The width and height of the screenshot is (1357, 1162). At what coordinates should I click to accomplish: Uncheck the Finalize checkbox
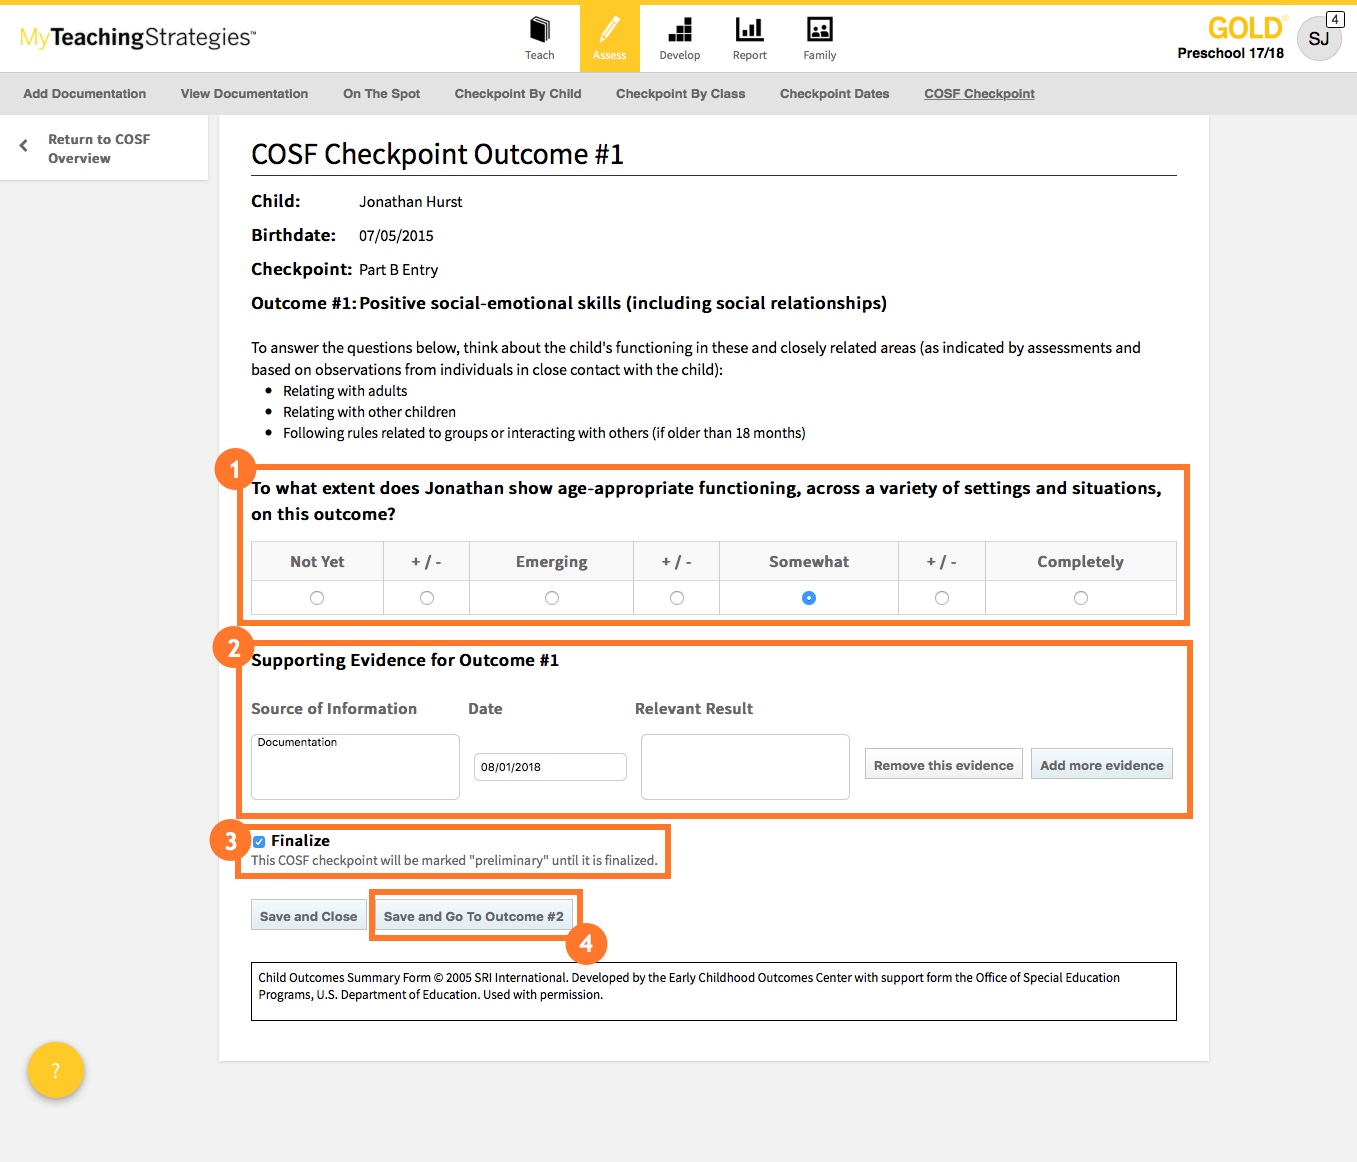pos(259,842)
